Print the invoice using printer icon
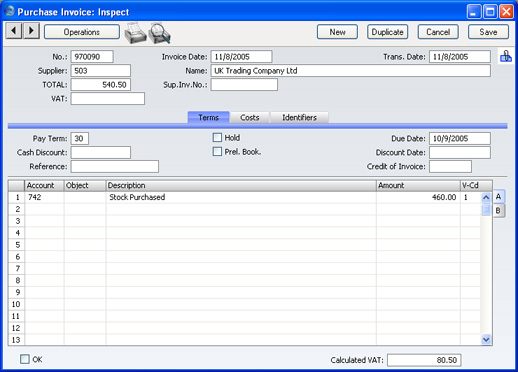Screen dimensions: 518x372 click(x=135, y=33)
